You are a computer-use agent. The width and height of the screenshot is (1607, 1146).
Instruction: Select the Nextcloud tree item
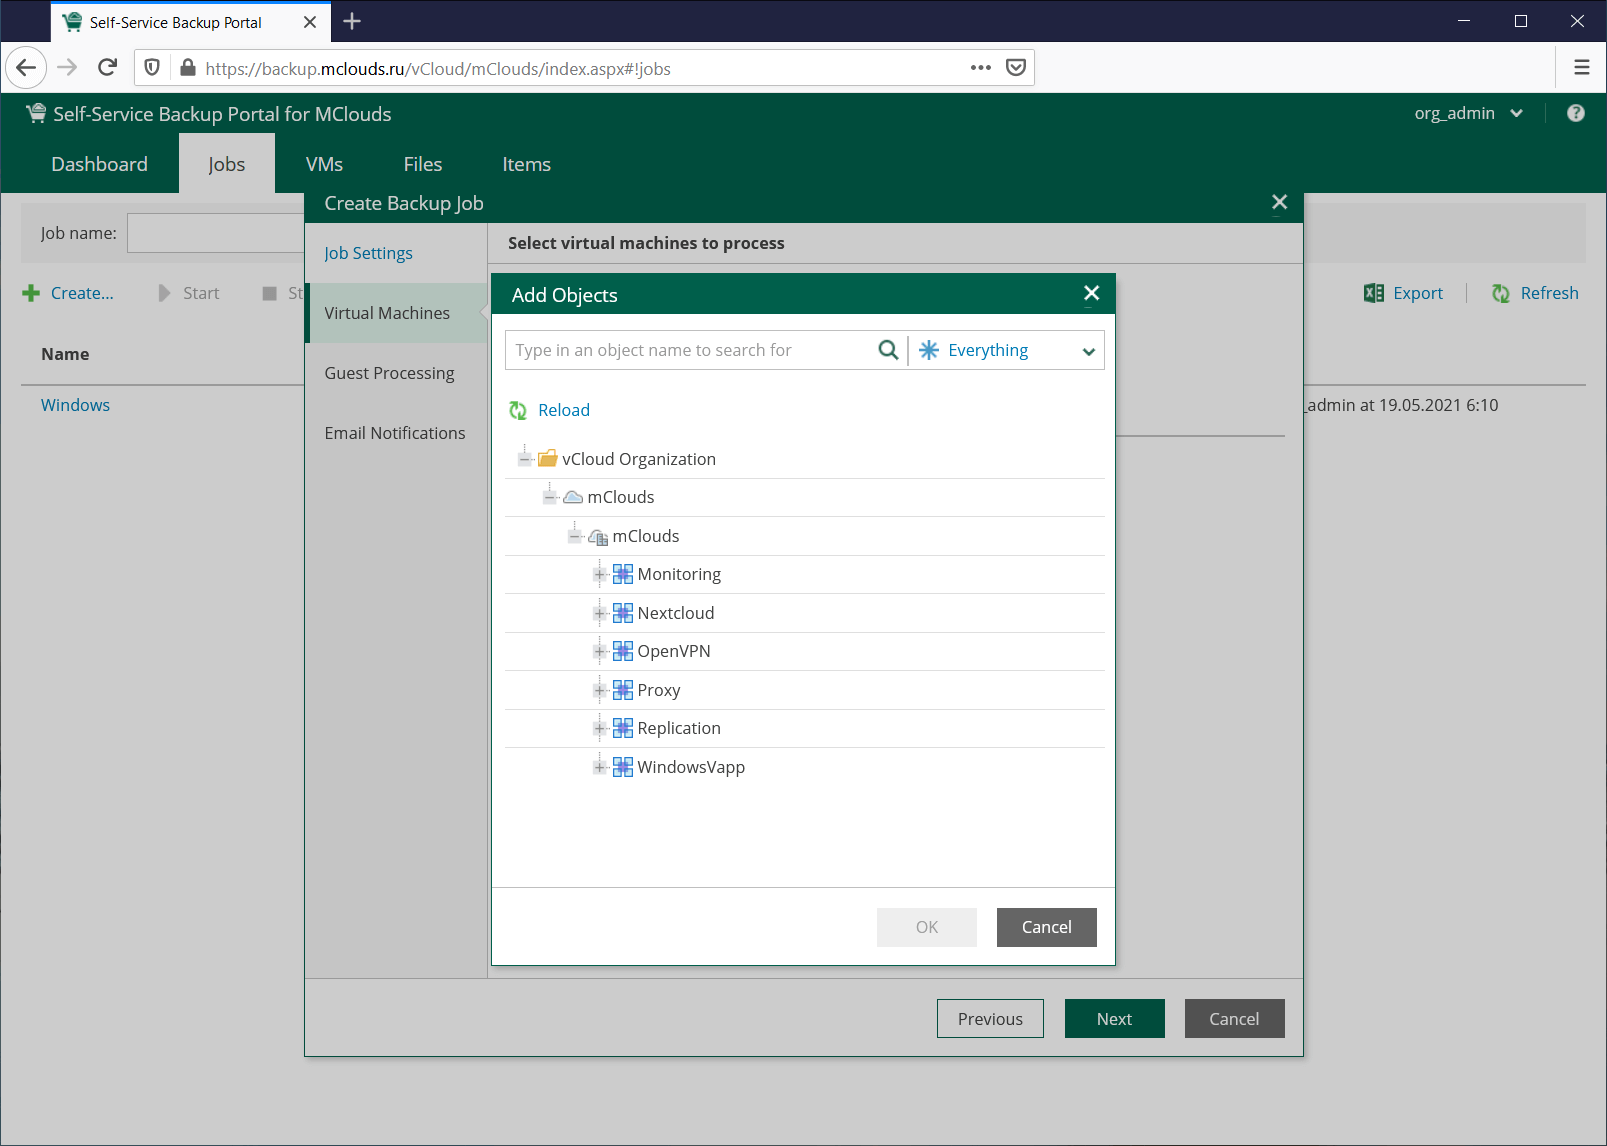676,613
